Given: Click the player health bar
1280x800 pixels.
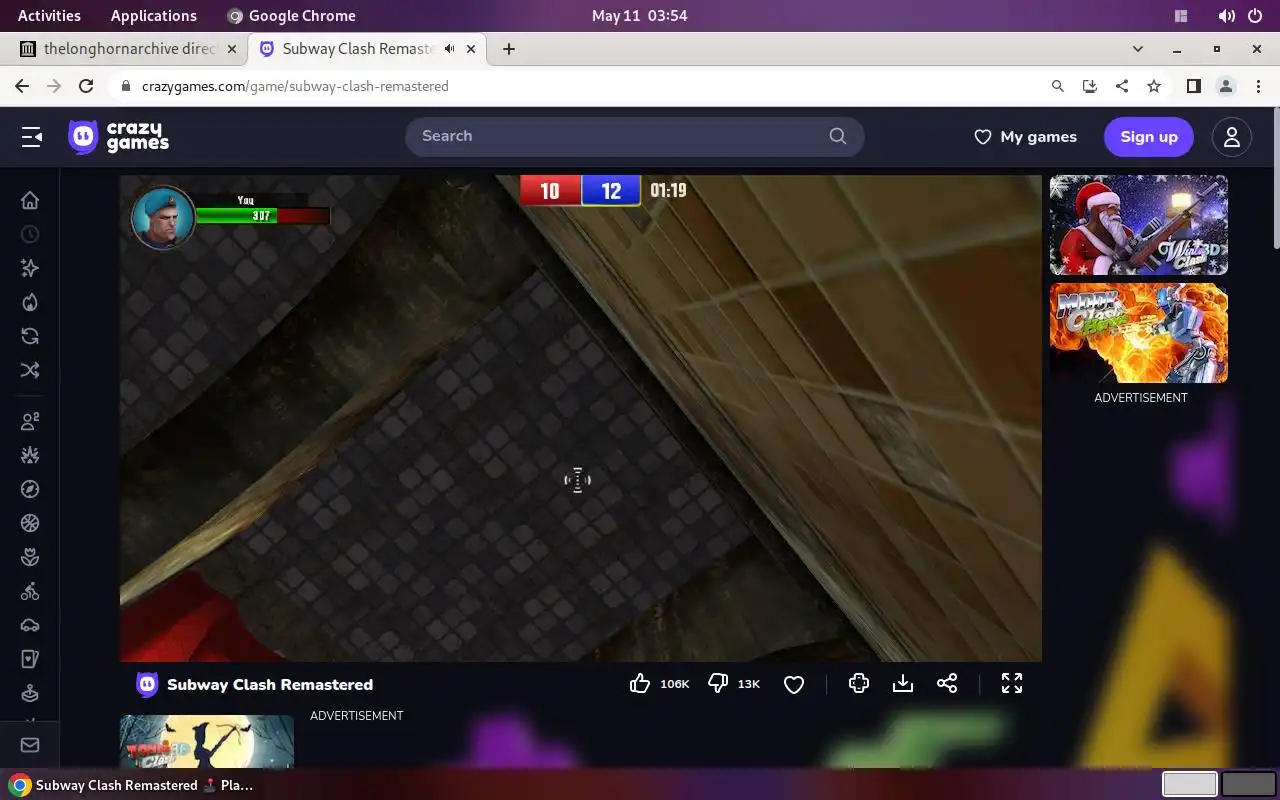Looking at the screenshot, I should 263,215.
